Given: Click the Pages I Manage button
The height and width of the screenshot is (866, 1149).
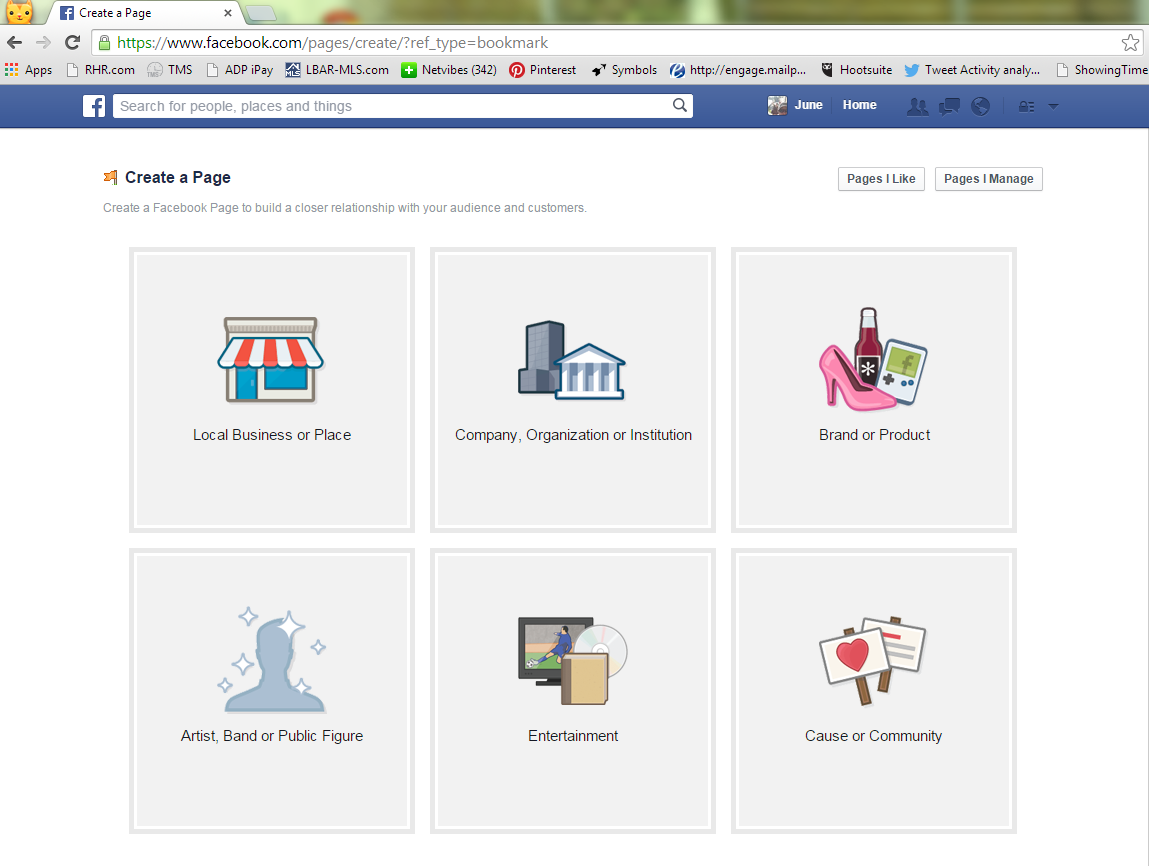Looking at the screenshot, I should click(989, 179).
